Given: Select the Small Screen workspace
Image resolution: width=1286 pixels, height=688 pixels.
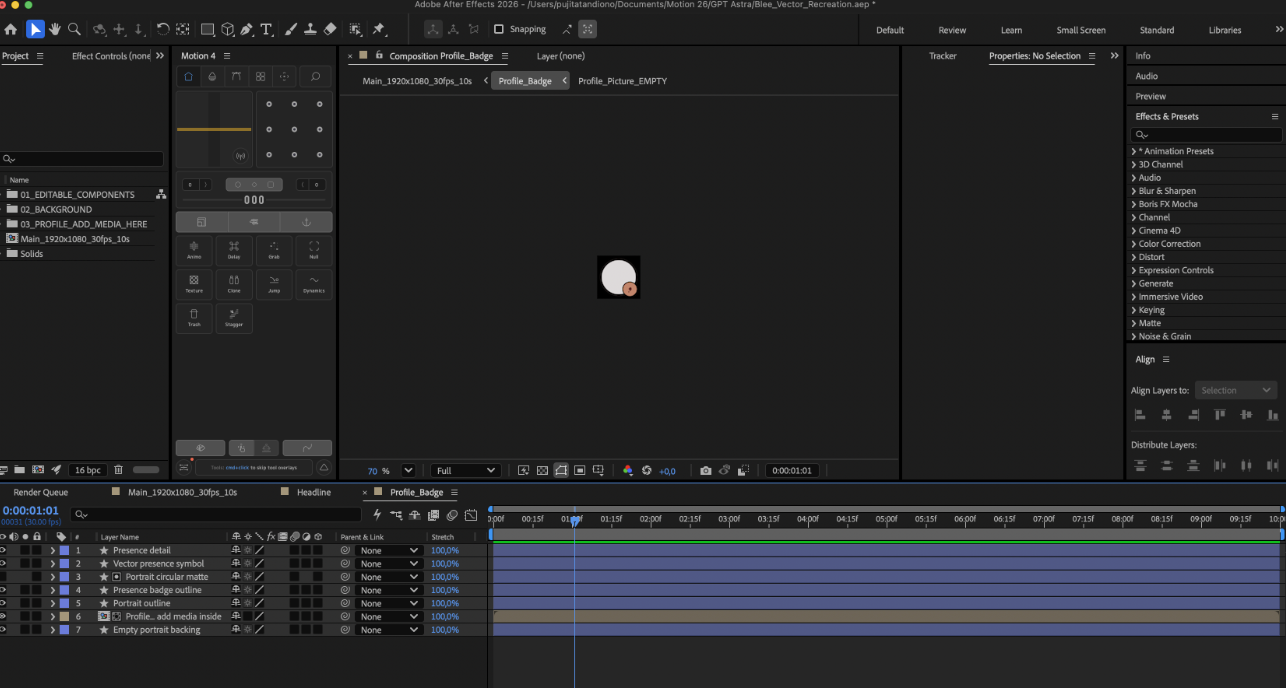Looking at the screenshot, I should point(1080,30).
